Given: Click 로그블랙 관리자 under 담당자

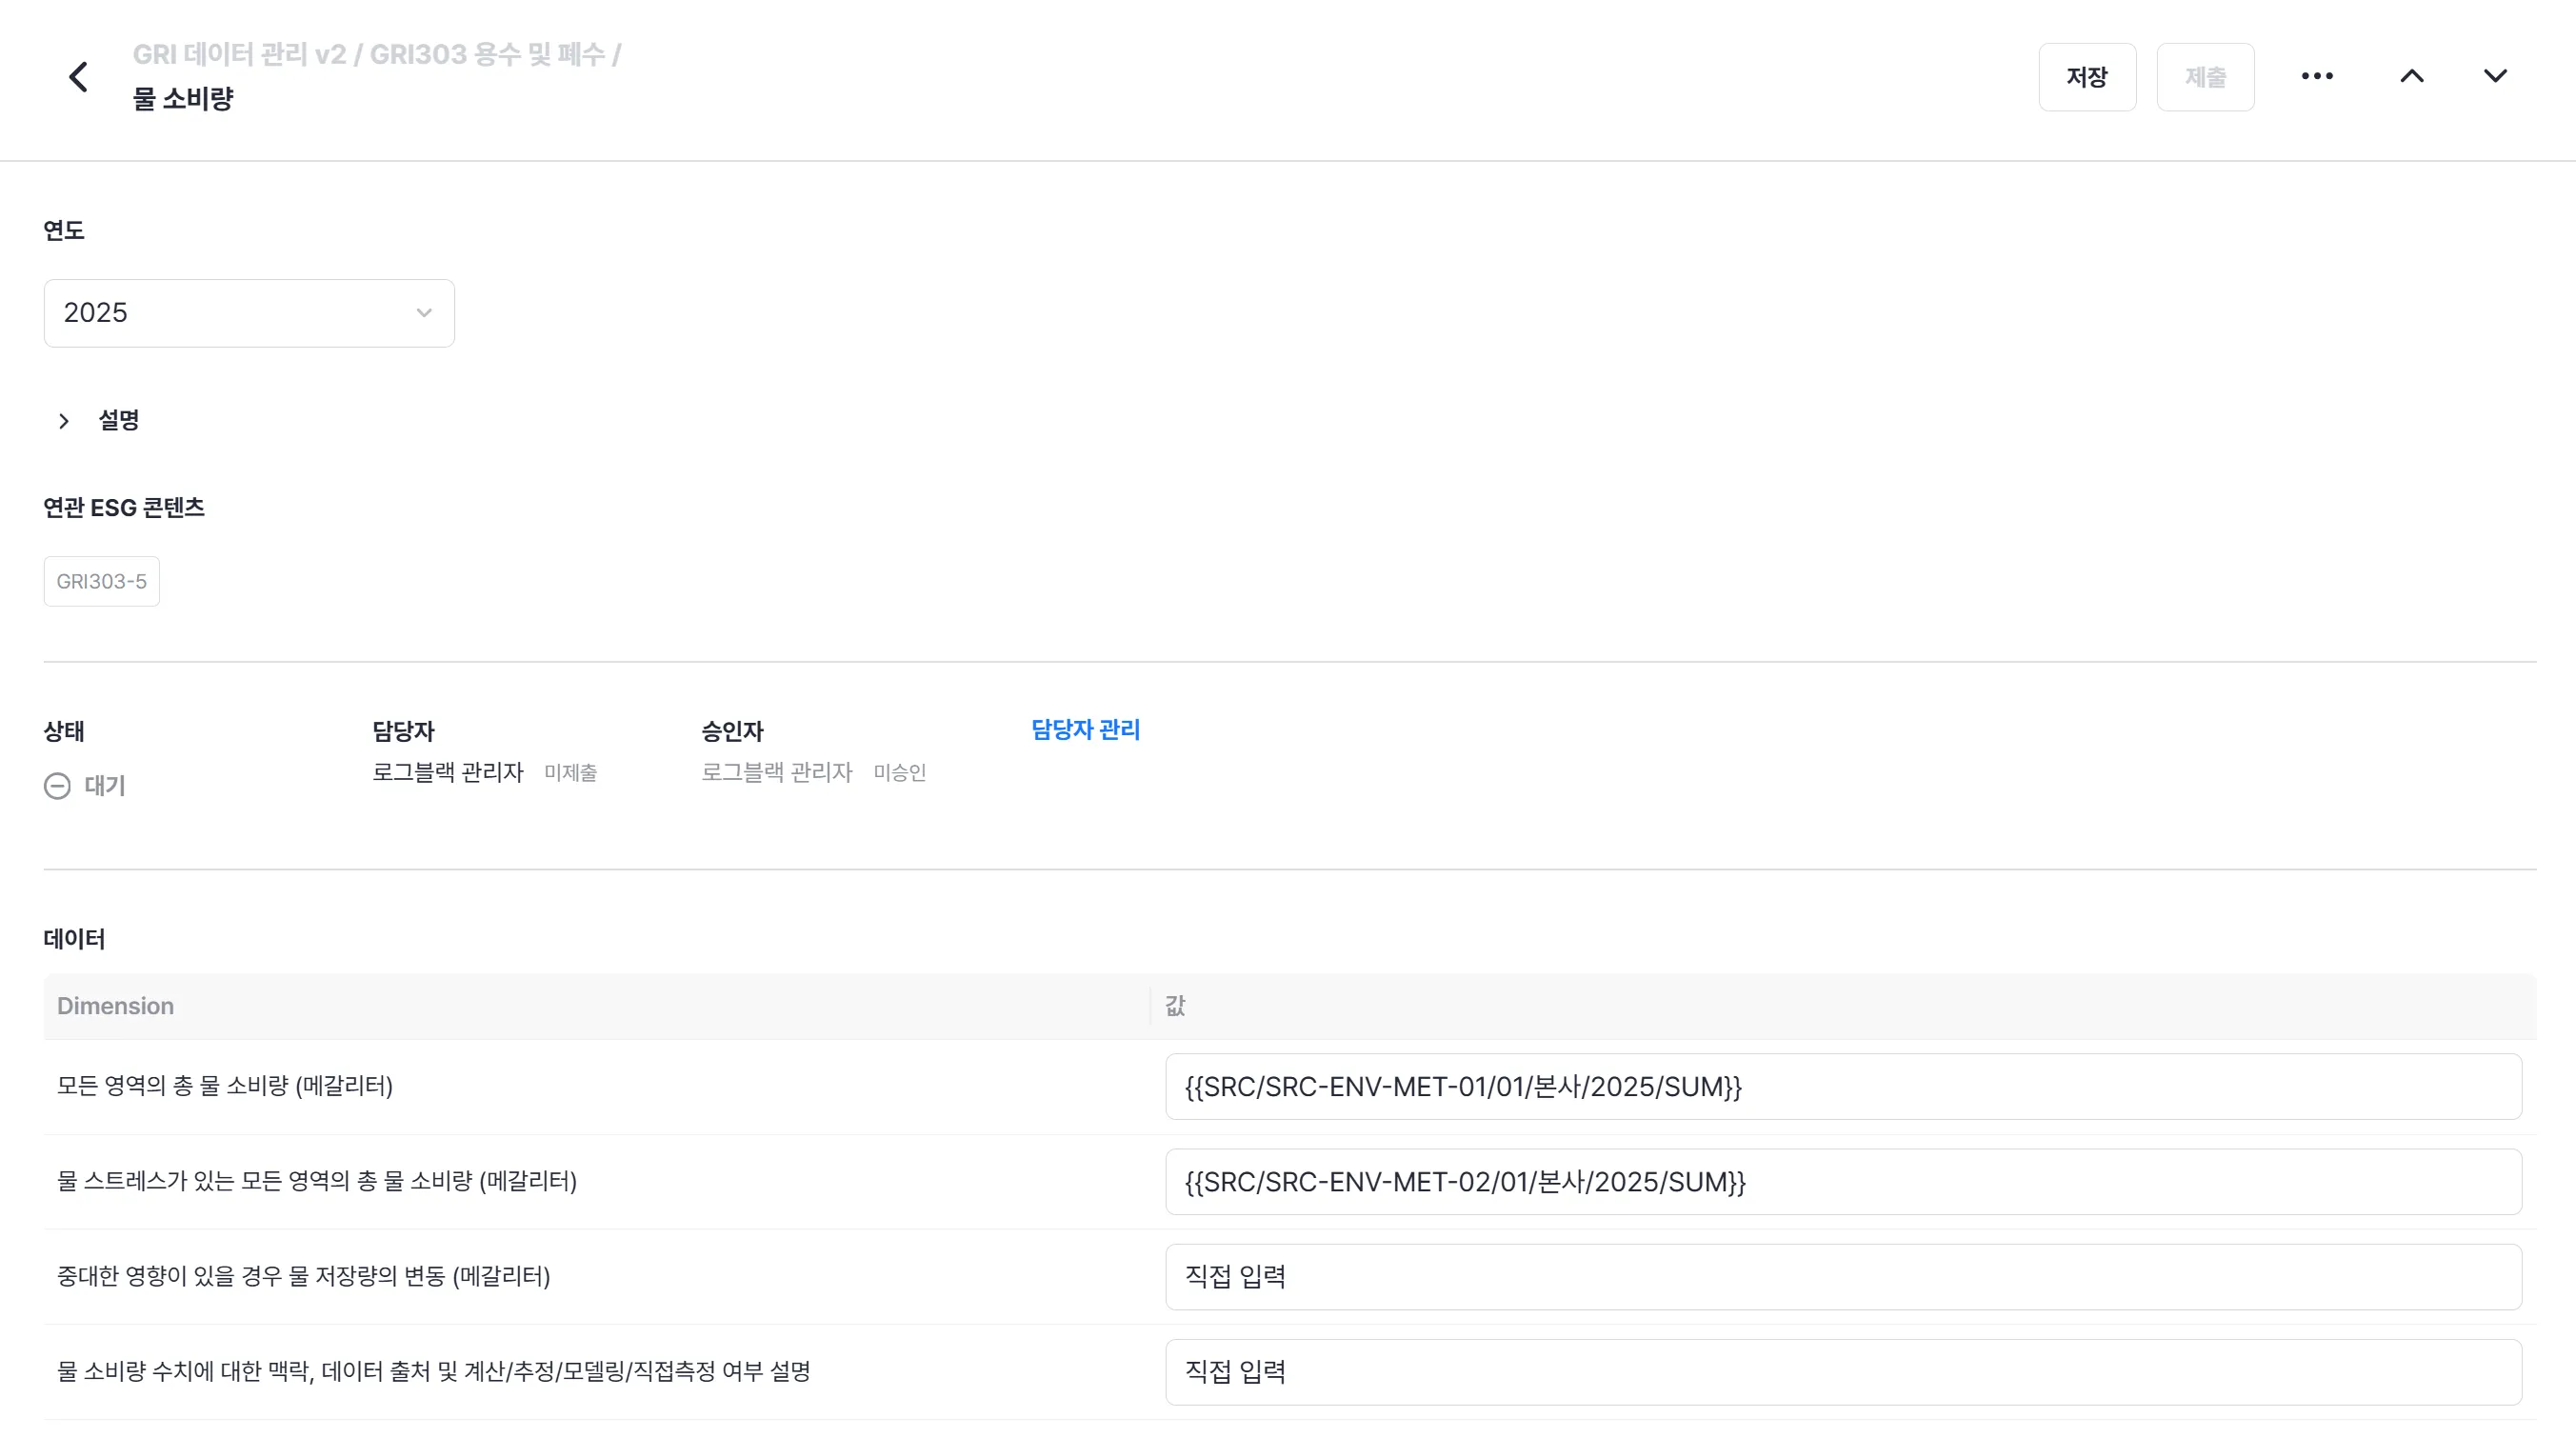Looking at the screenshot, I should pyautogui.click(x=448, y=772).
